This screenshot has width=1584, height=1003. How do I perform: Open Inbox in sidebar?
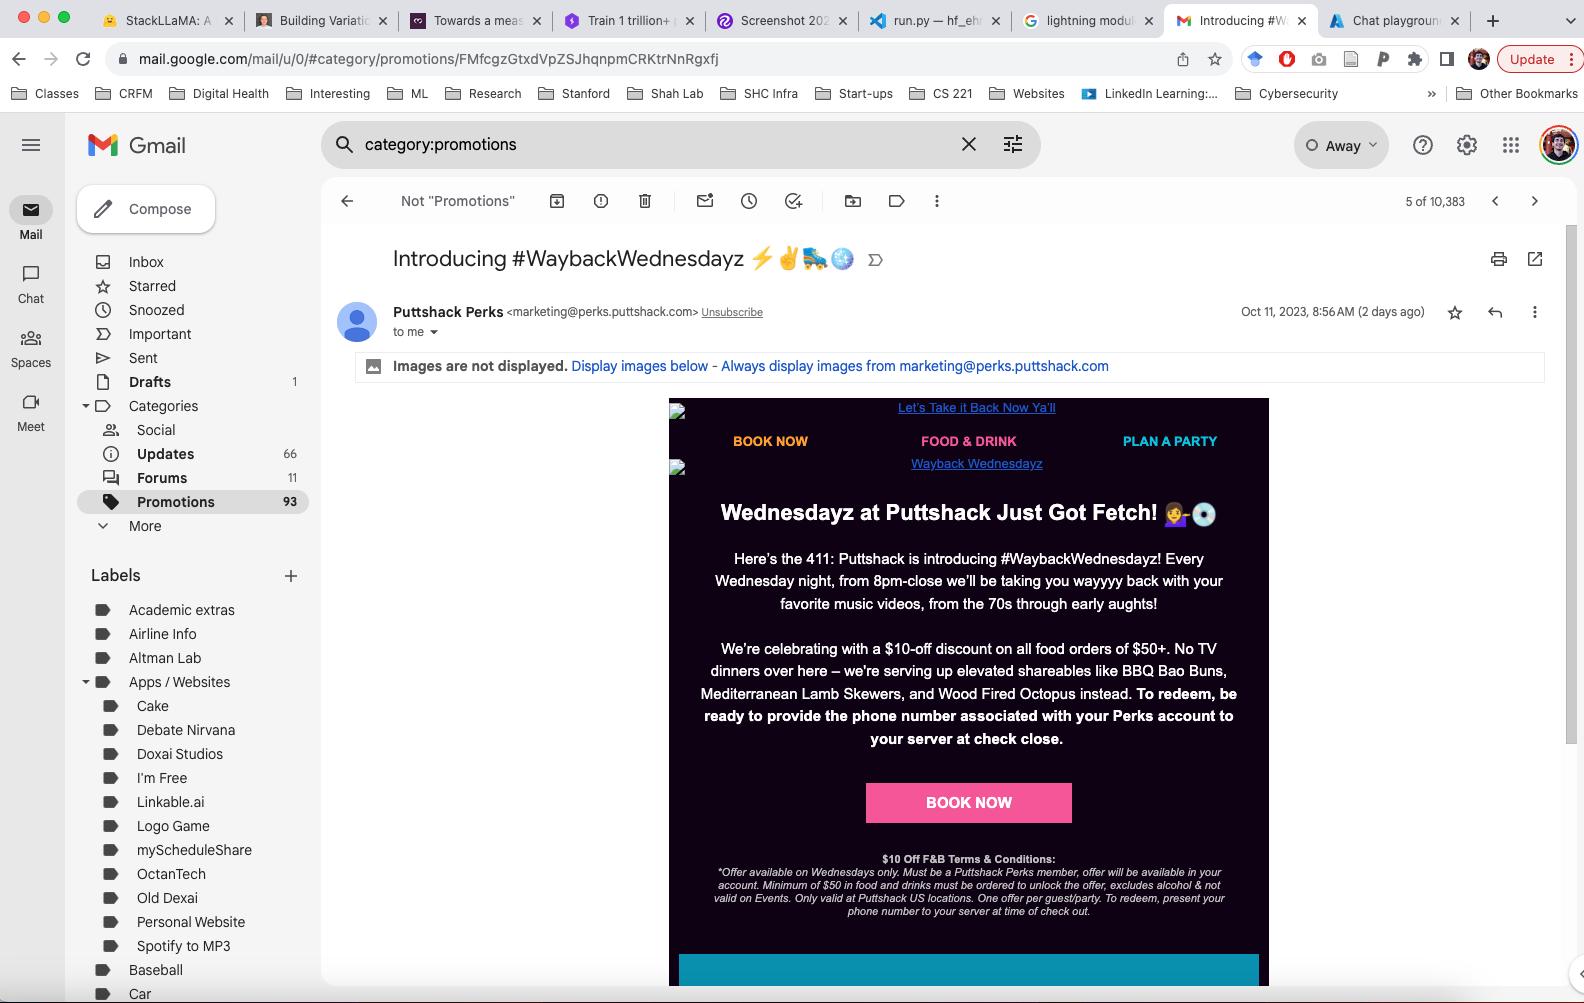[x=193, y=262]
